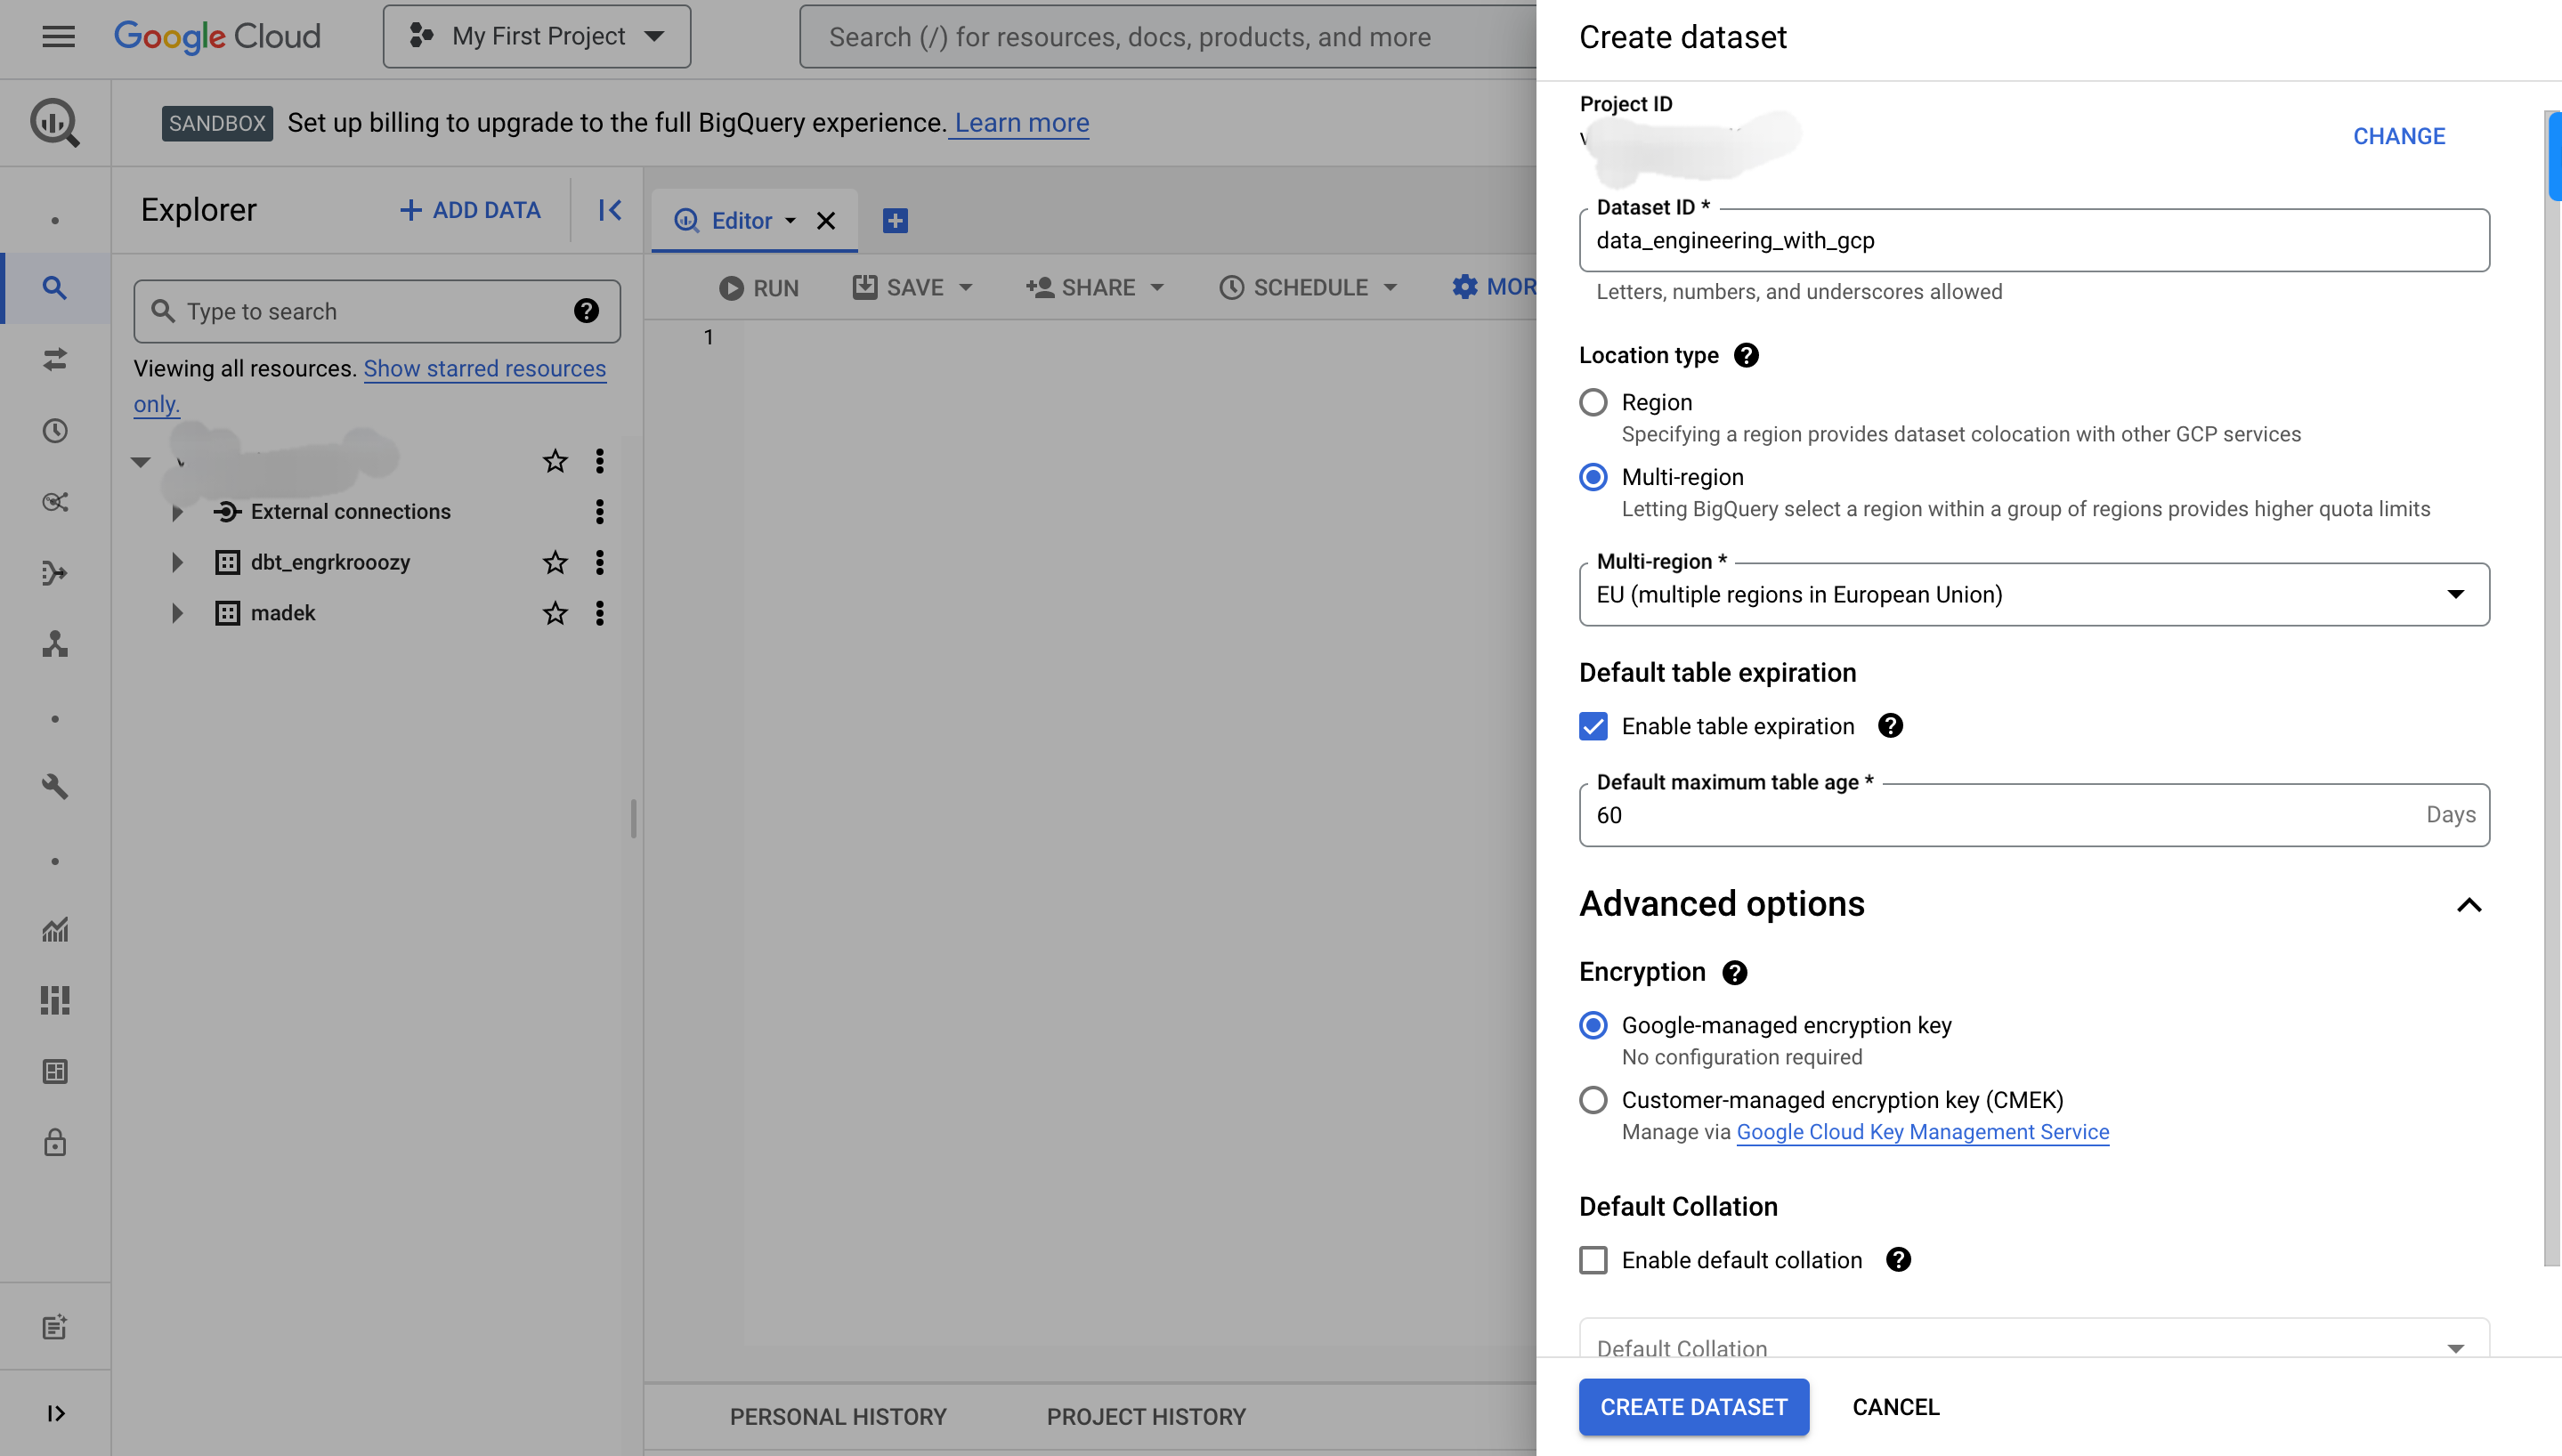Click CHANGE next to Project ID
This screenshot has height=1456, width=2562.
[x=2399, y=136]
